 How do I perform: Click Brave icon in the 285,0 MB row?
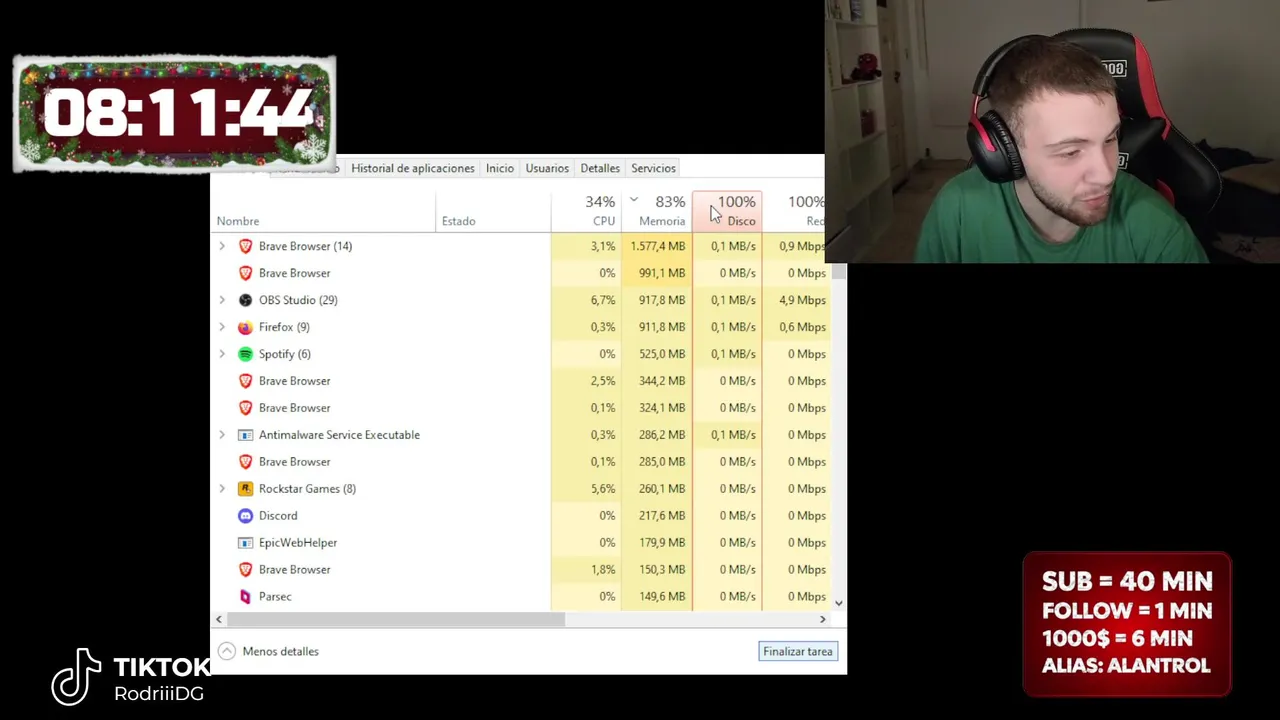point(245,462)
